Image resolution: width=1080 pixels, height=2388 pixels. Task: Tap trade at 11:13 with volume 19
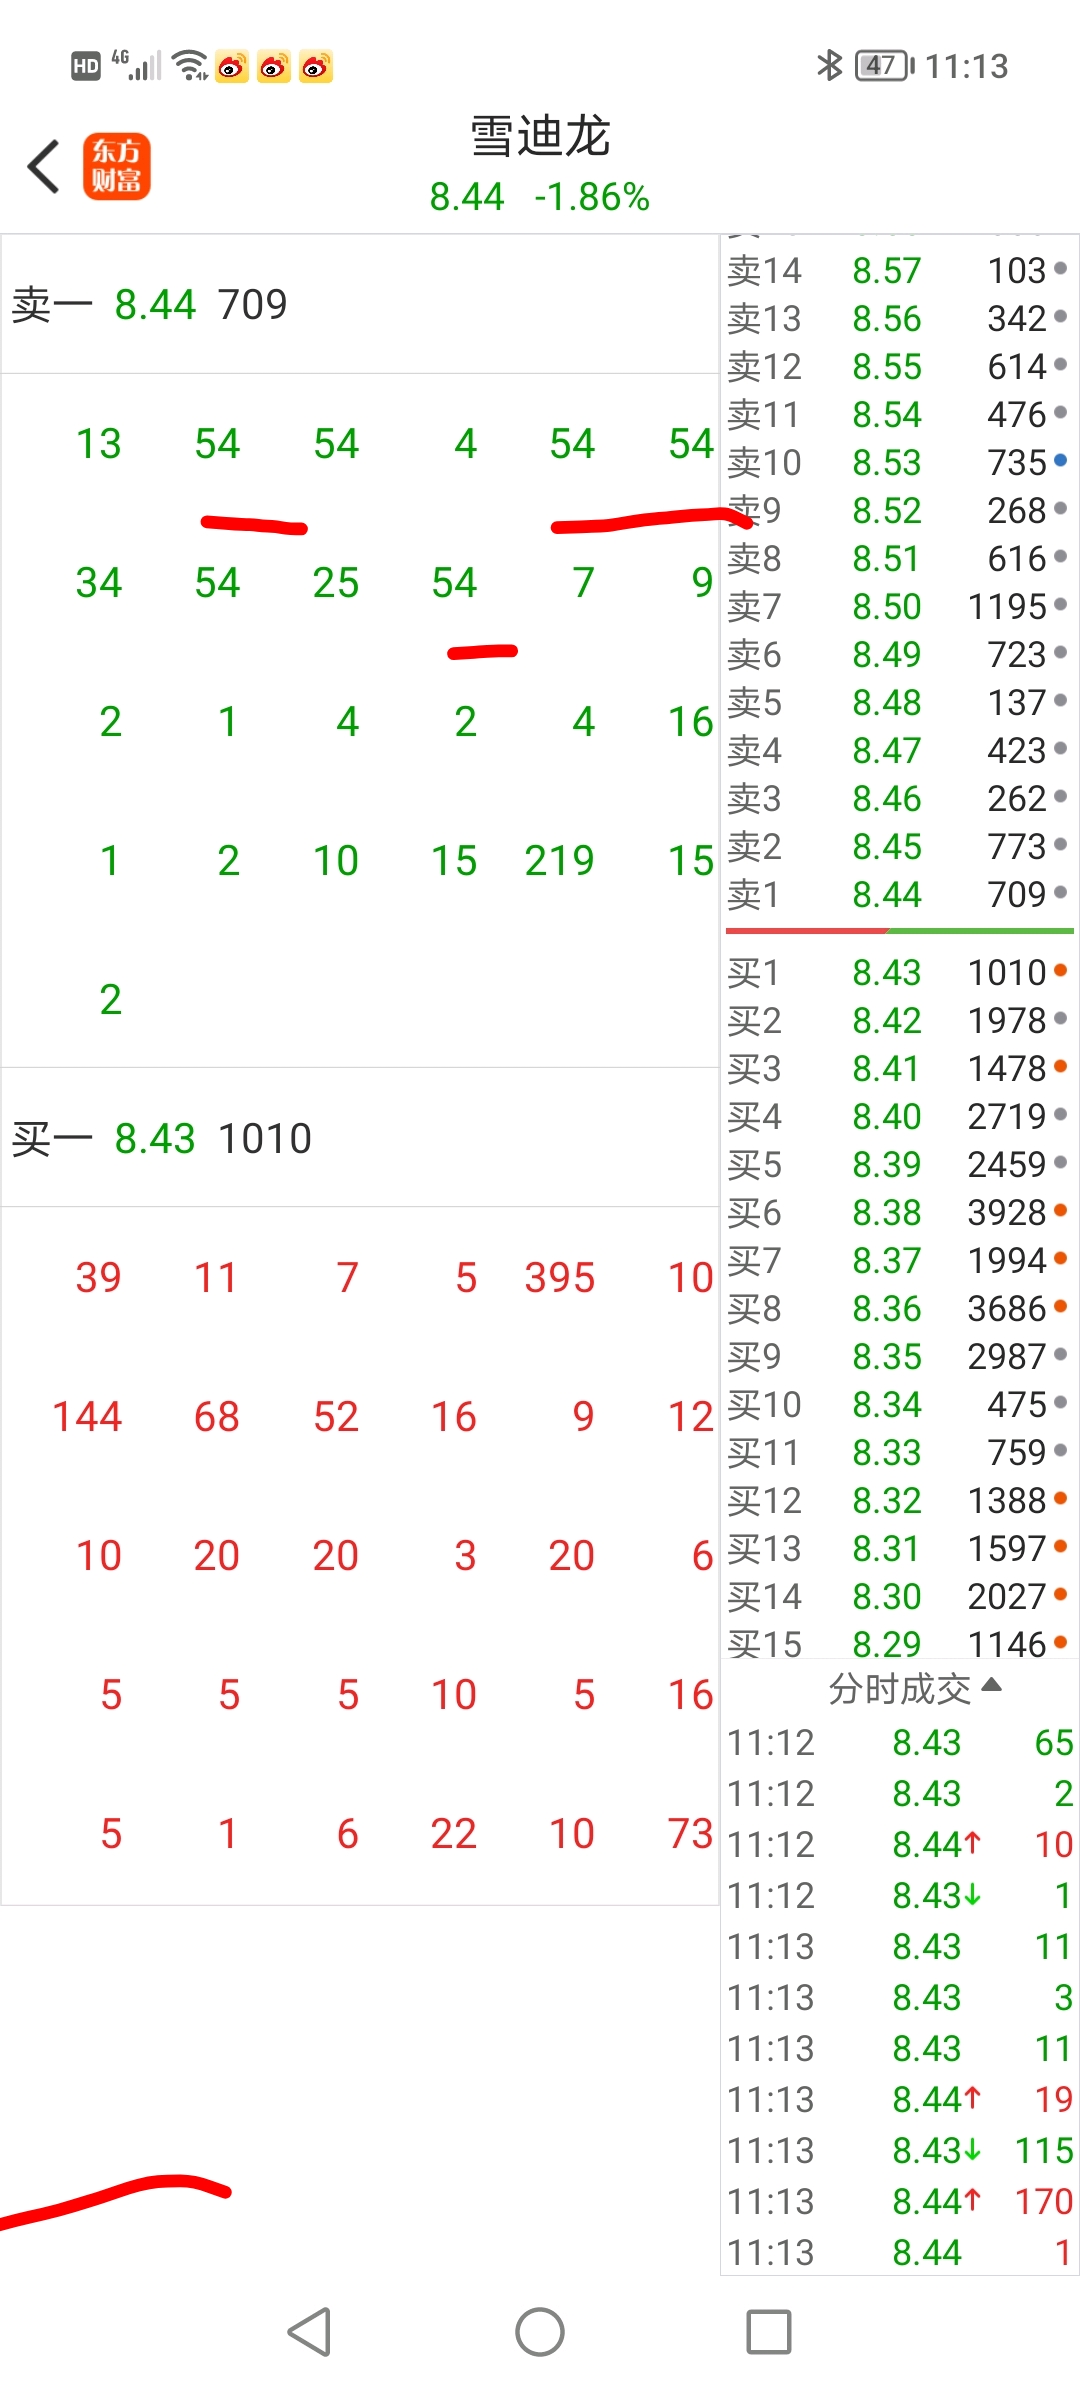898,2099
